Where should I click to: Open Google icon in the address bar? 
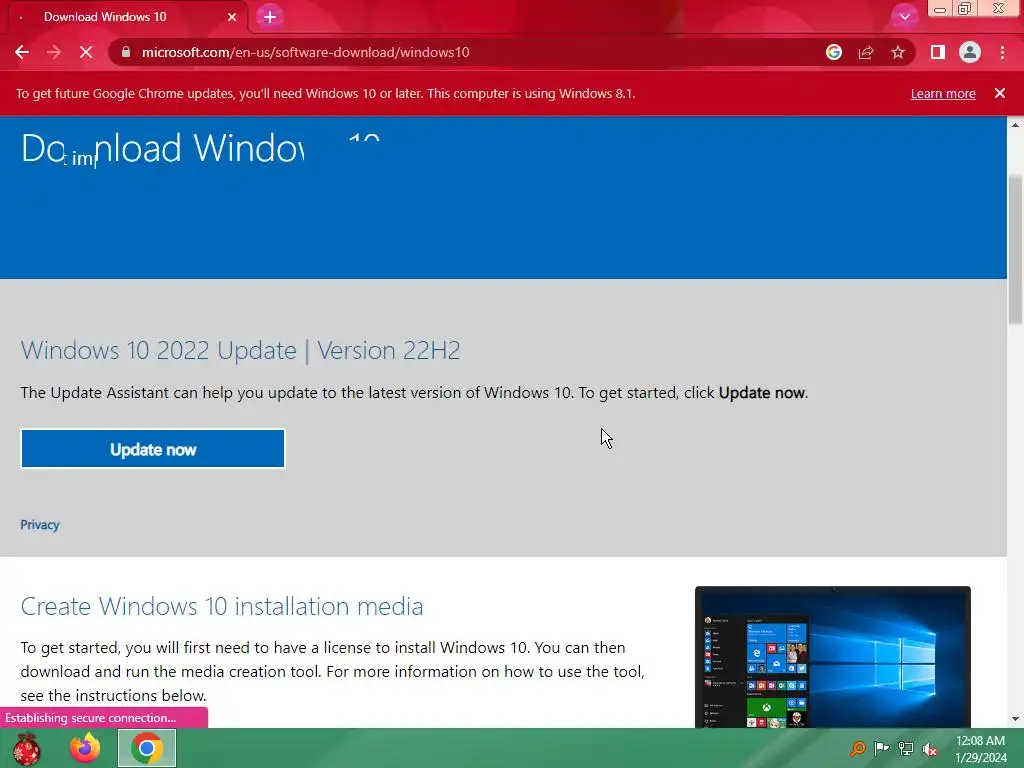(834, 52)
